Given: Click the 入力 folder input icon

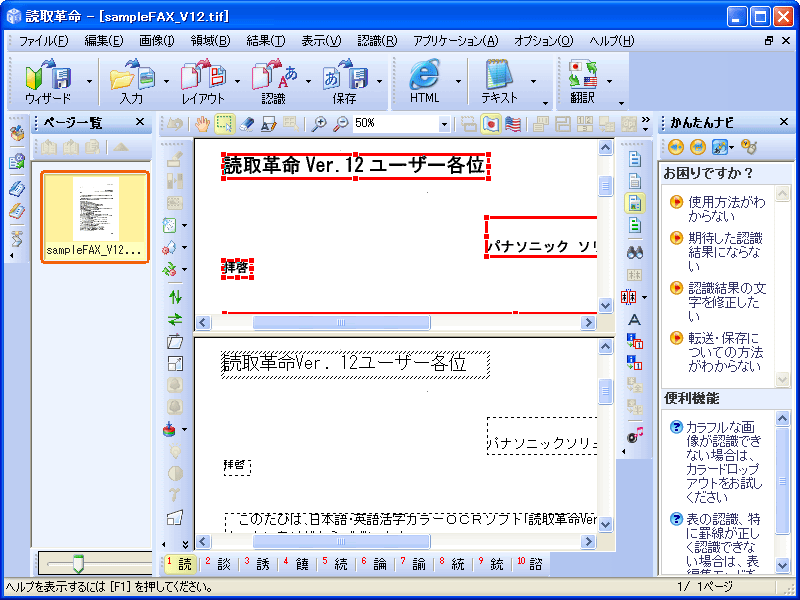Looking at the screenshot, I should coord(132,81).
